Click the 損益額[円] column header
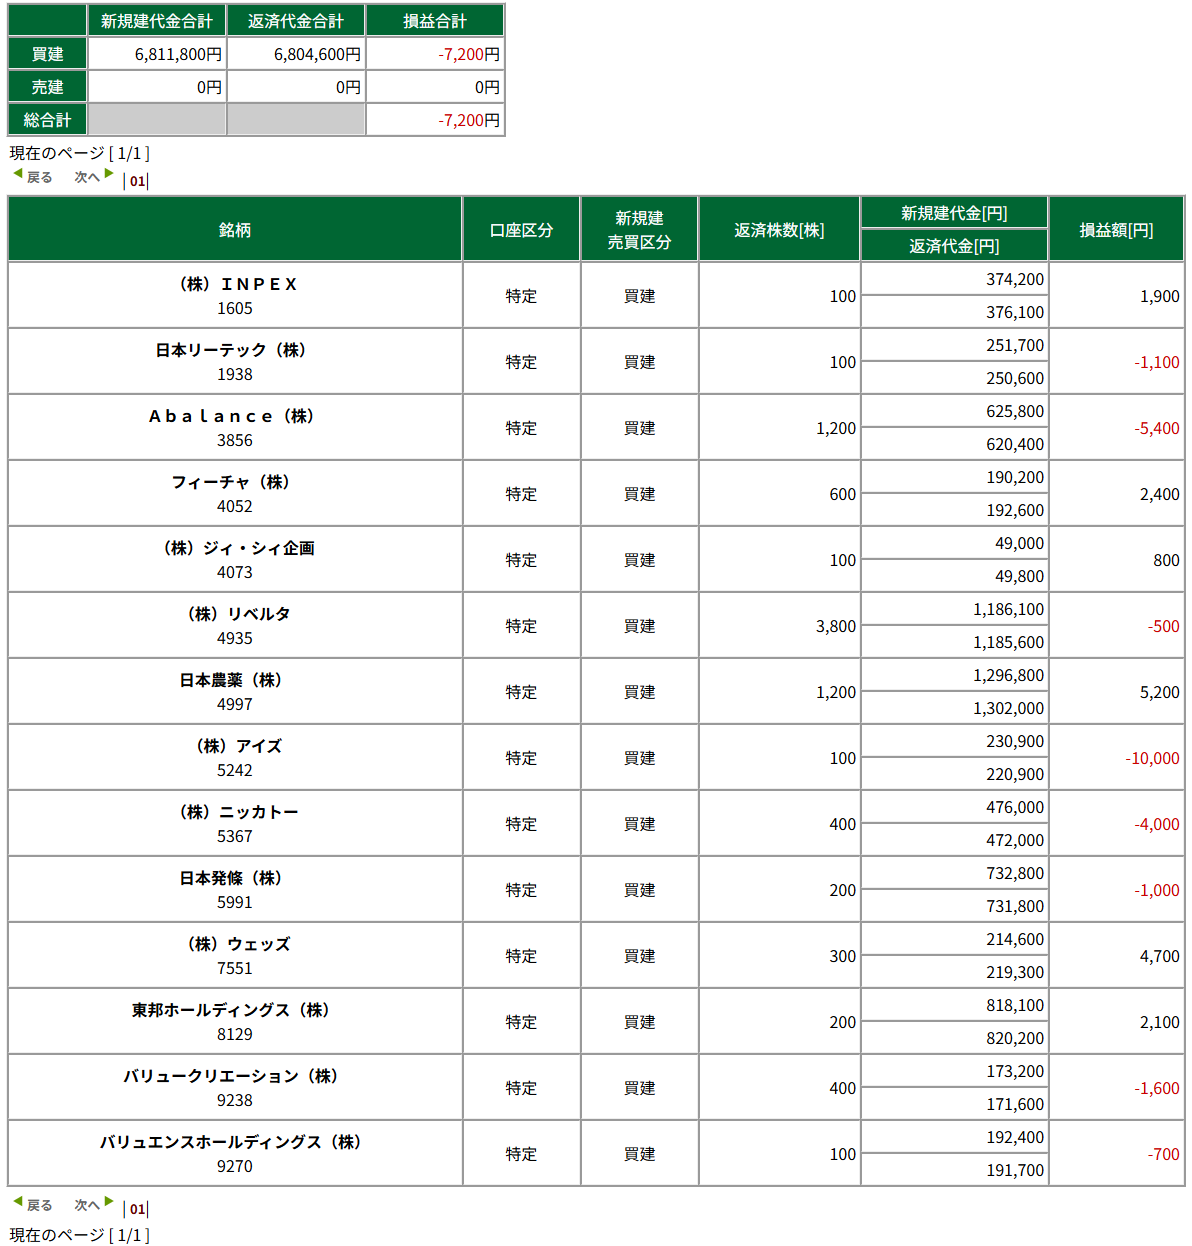Screen dimensions: 1192x1246 tap(1116, 229)
